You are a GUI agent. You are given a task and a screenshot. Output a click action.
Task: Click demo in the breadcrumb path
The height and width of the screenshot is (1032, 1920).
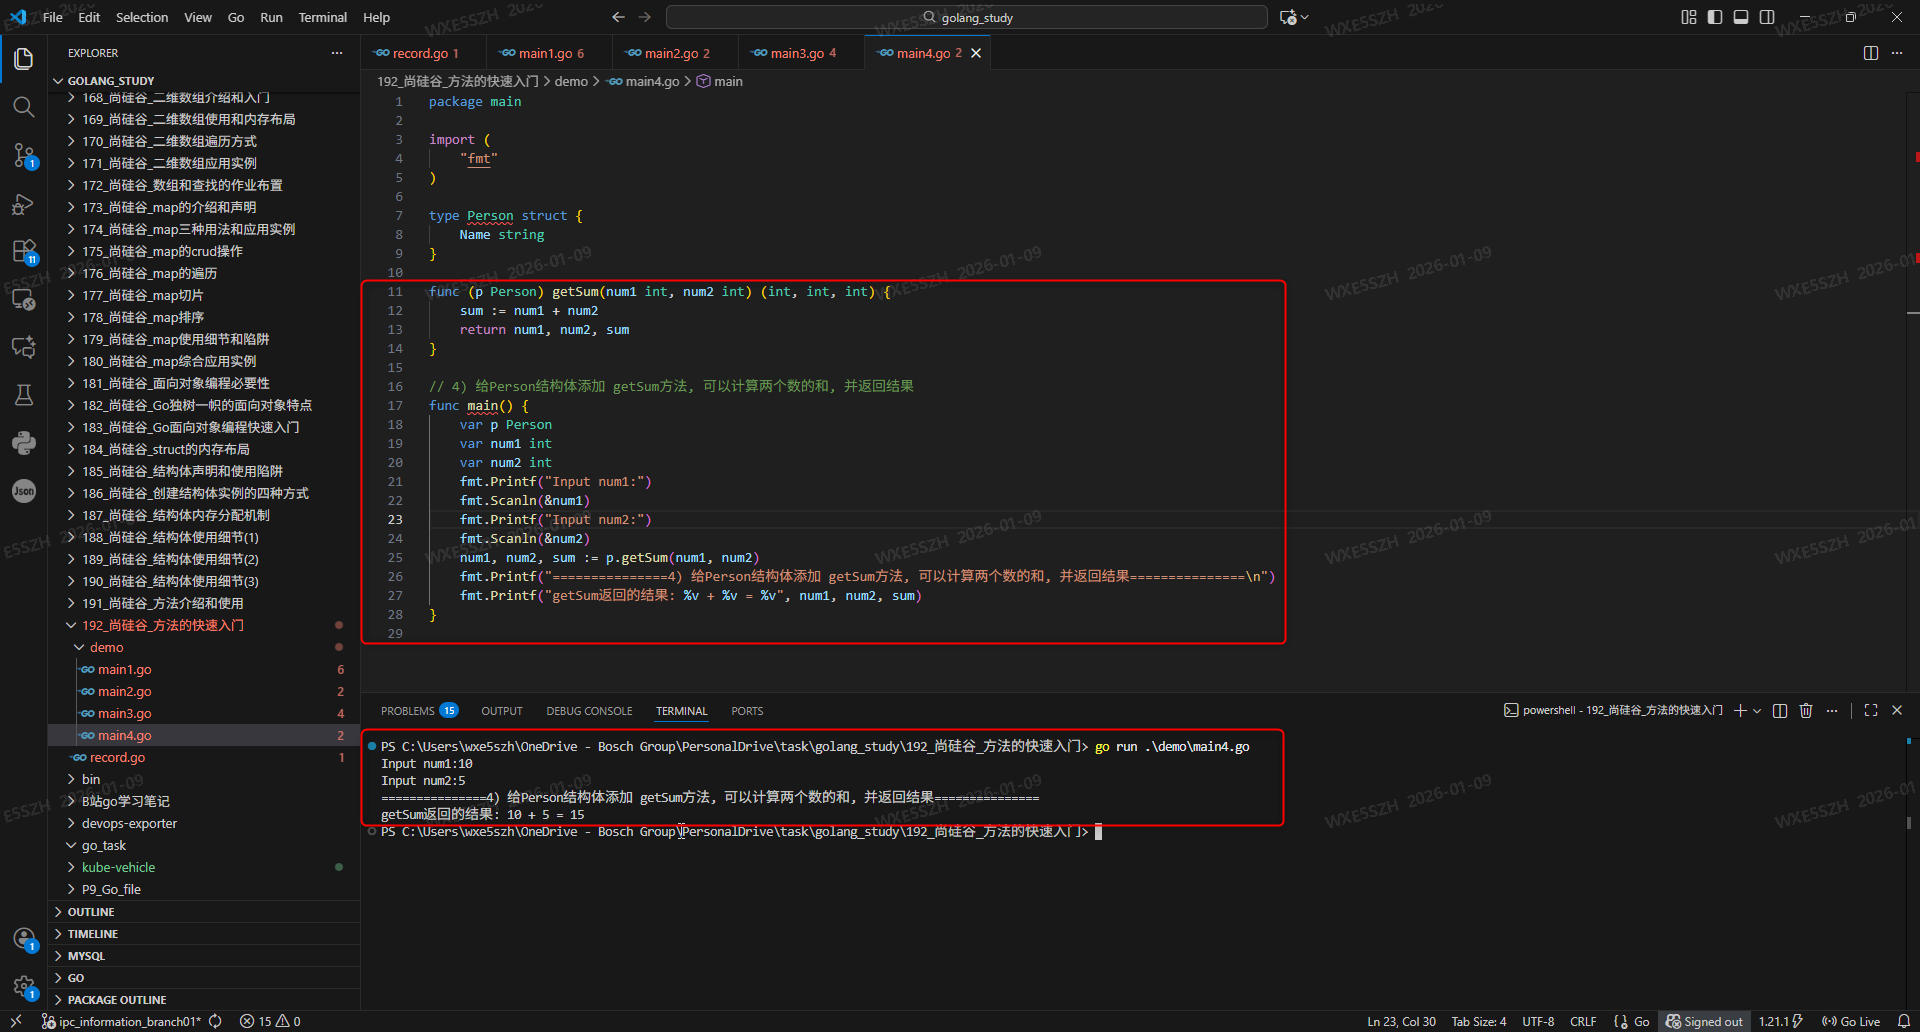571,81
